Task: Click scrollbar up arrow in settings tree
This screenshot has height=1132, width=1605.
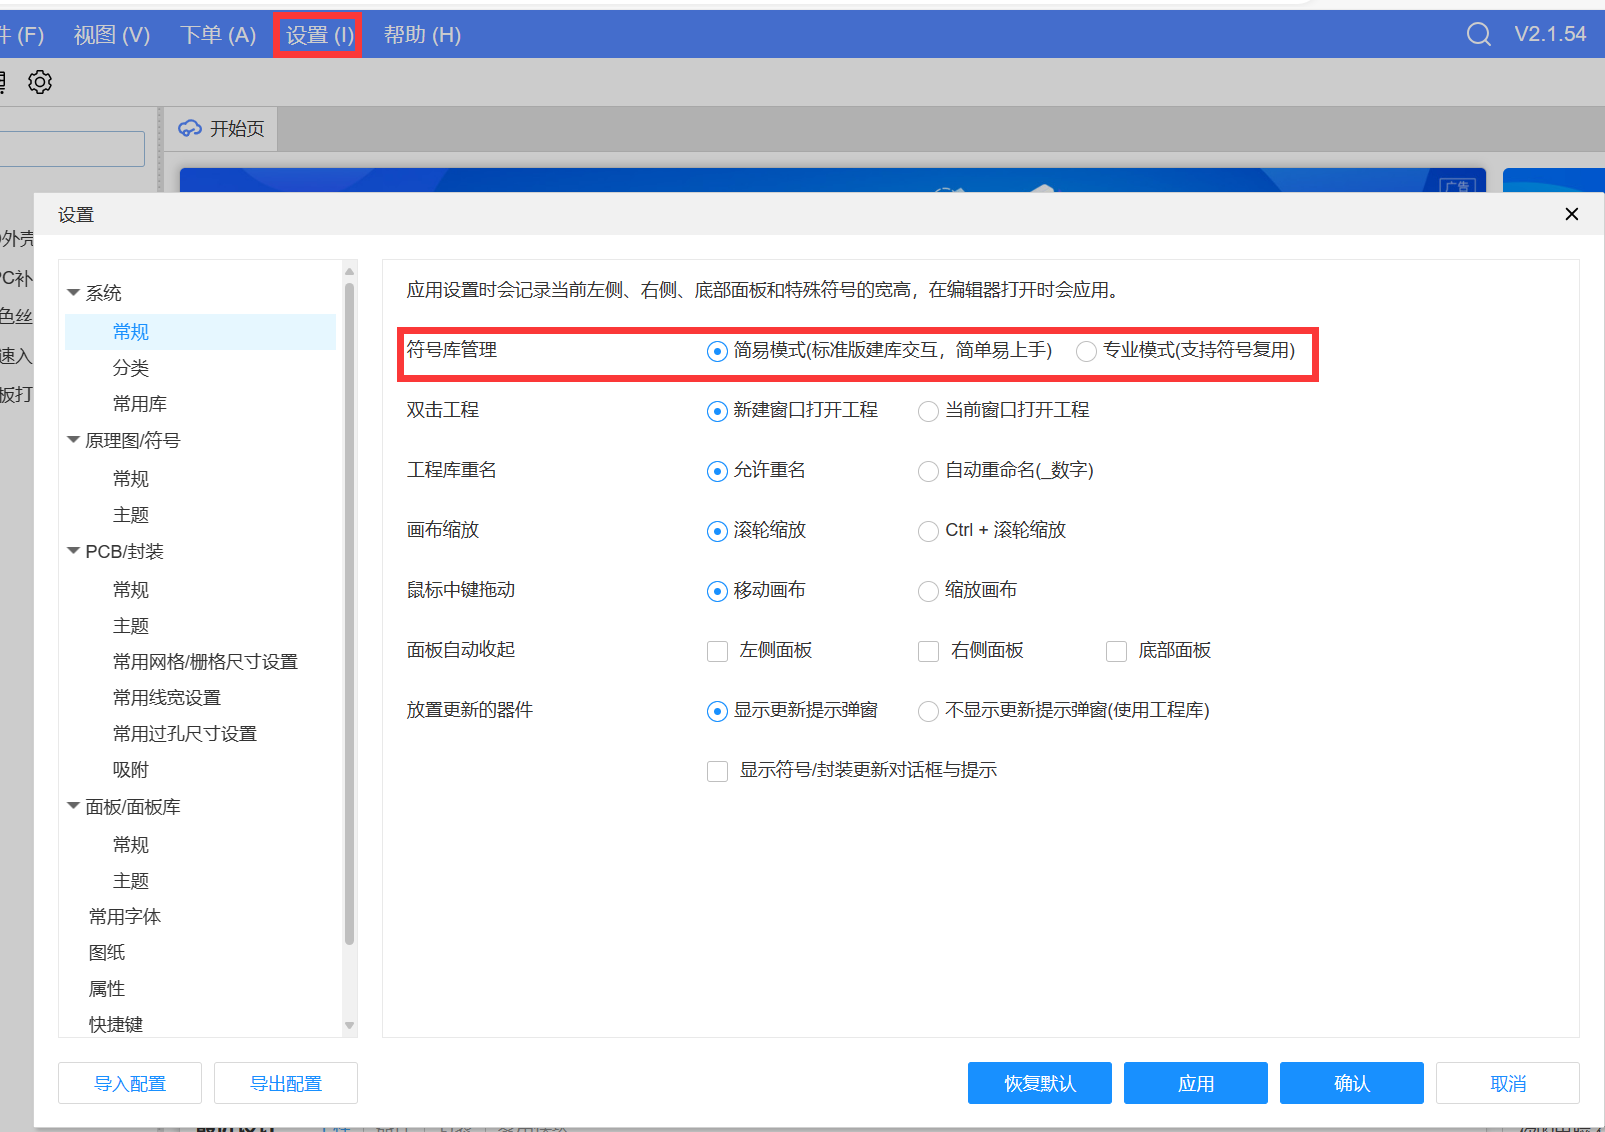Action: coord(349,271)
